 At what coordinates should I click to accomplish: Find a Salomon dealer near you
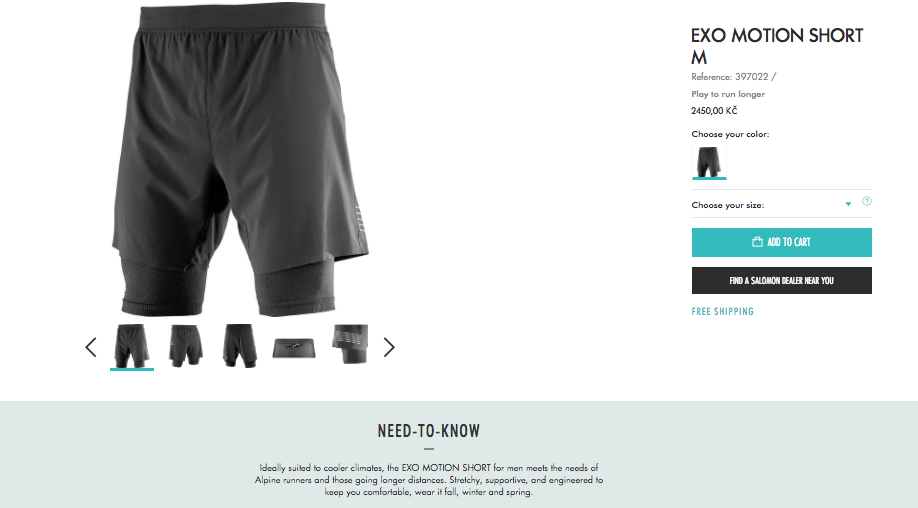click(782, 281)
